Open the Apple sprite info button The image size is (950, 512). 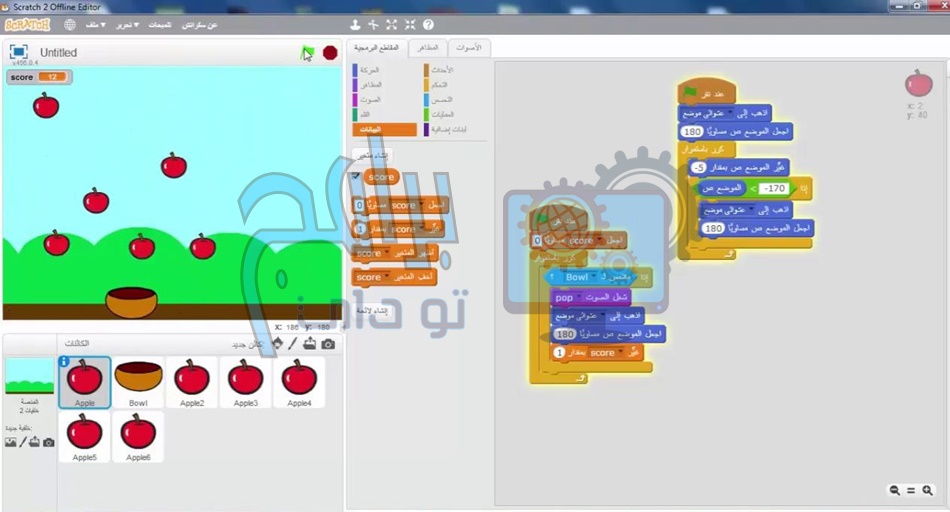[64, 361]
